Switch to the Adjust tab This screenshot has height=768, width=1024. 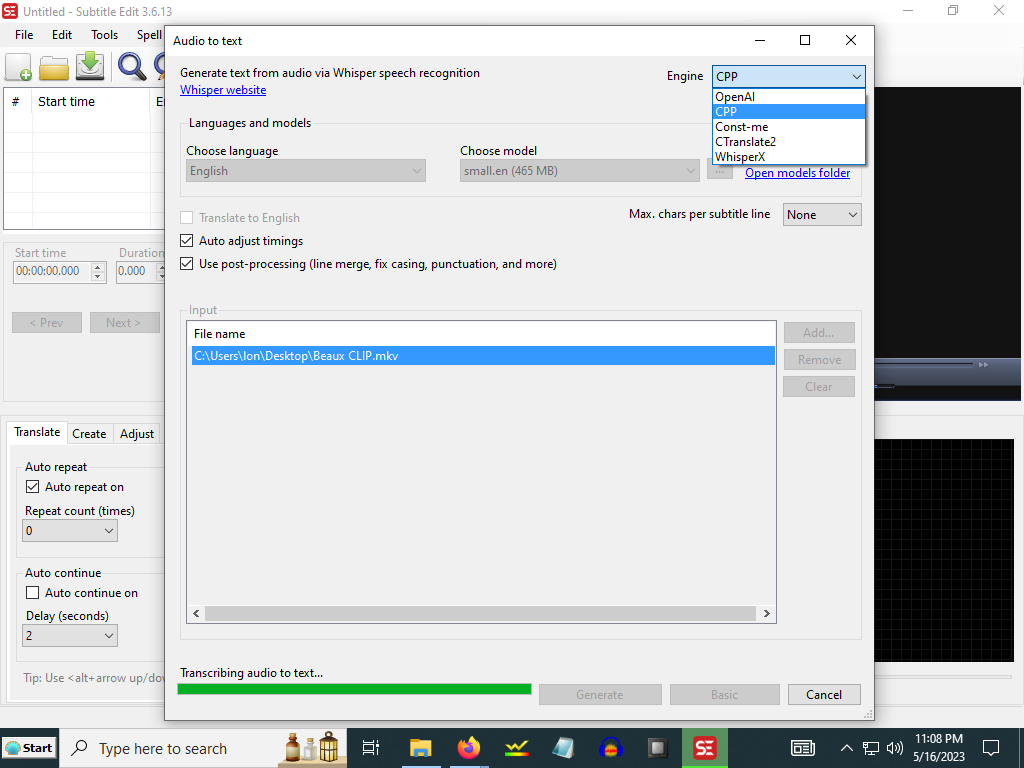[137, 434]
